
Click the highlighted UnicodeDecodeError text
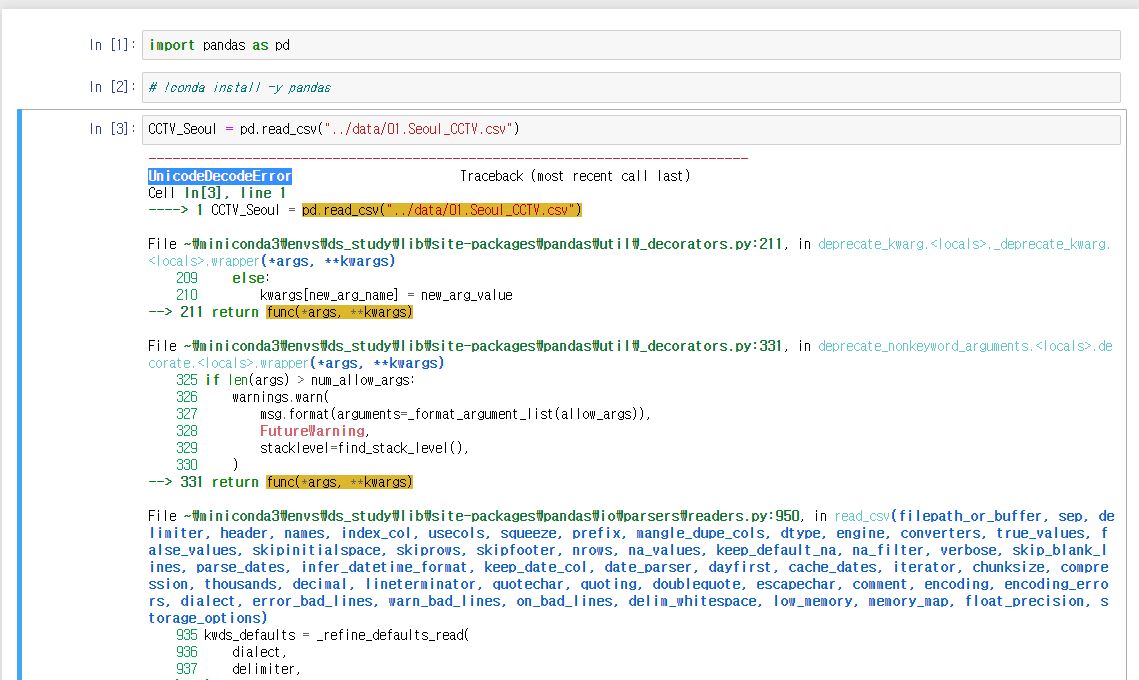click(x=220, y=176)
